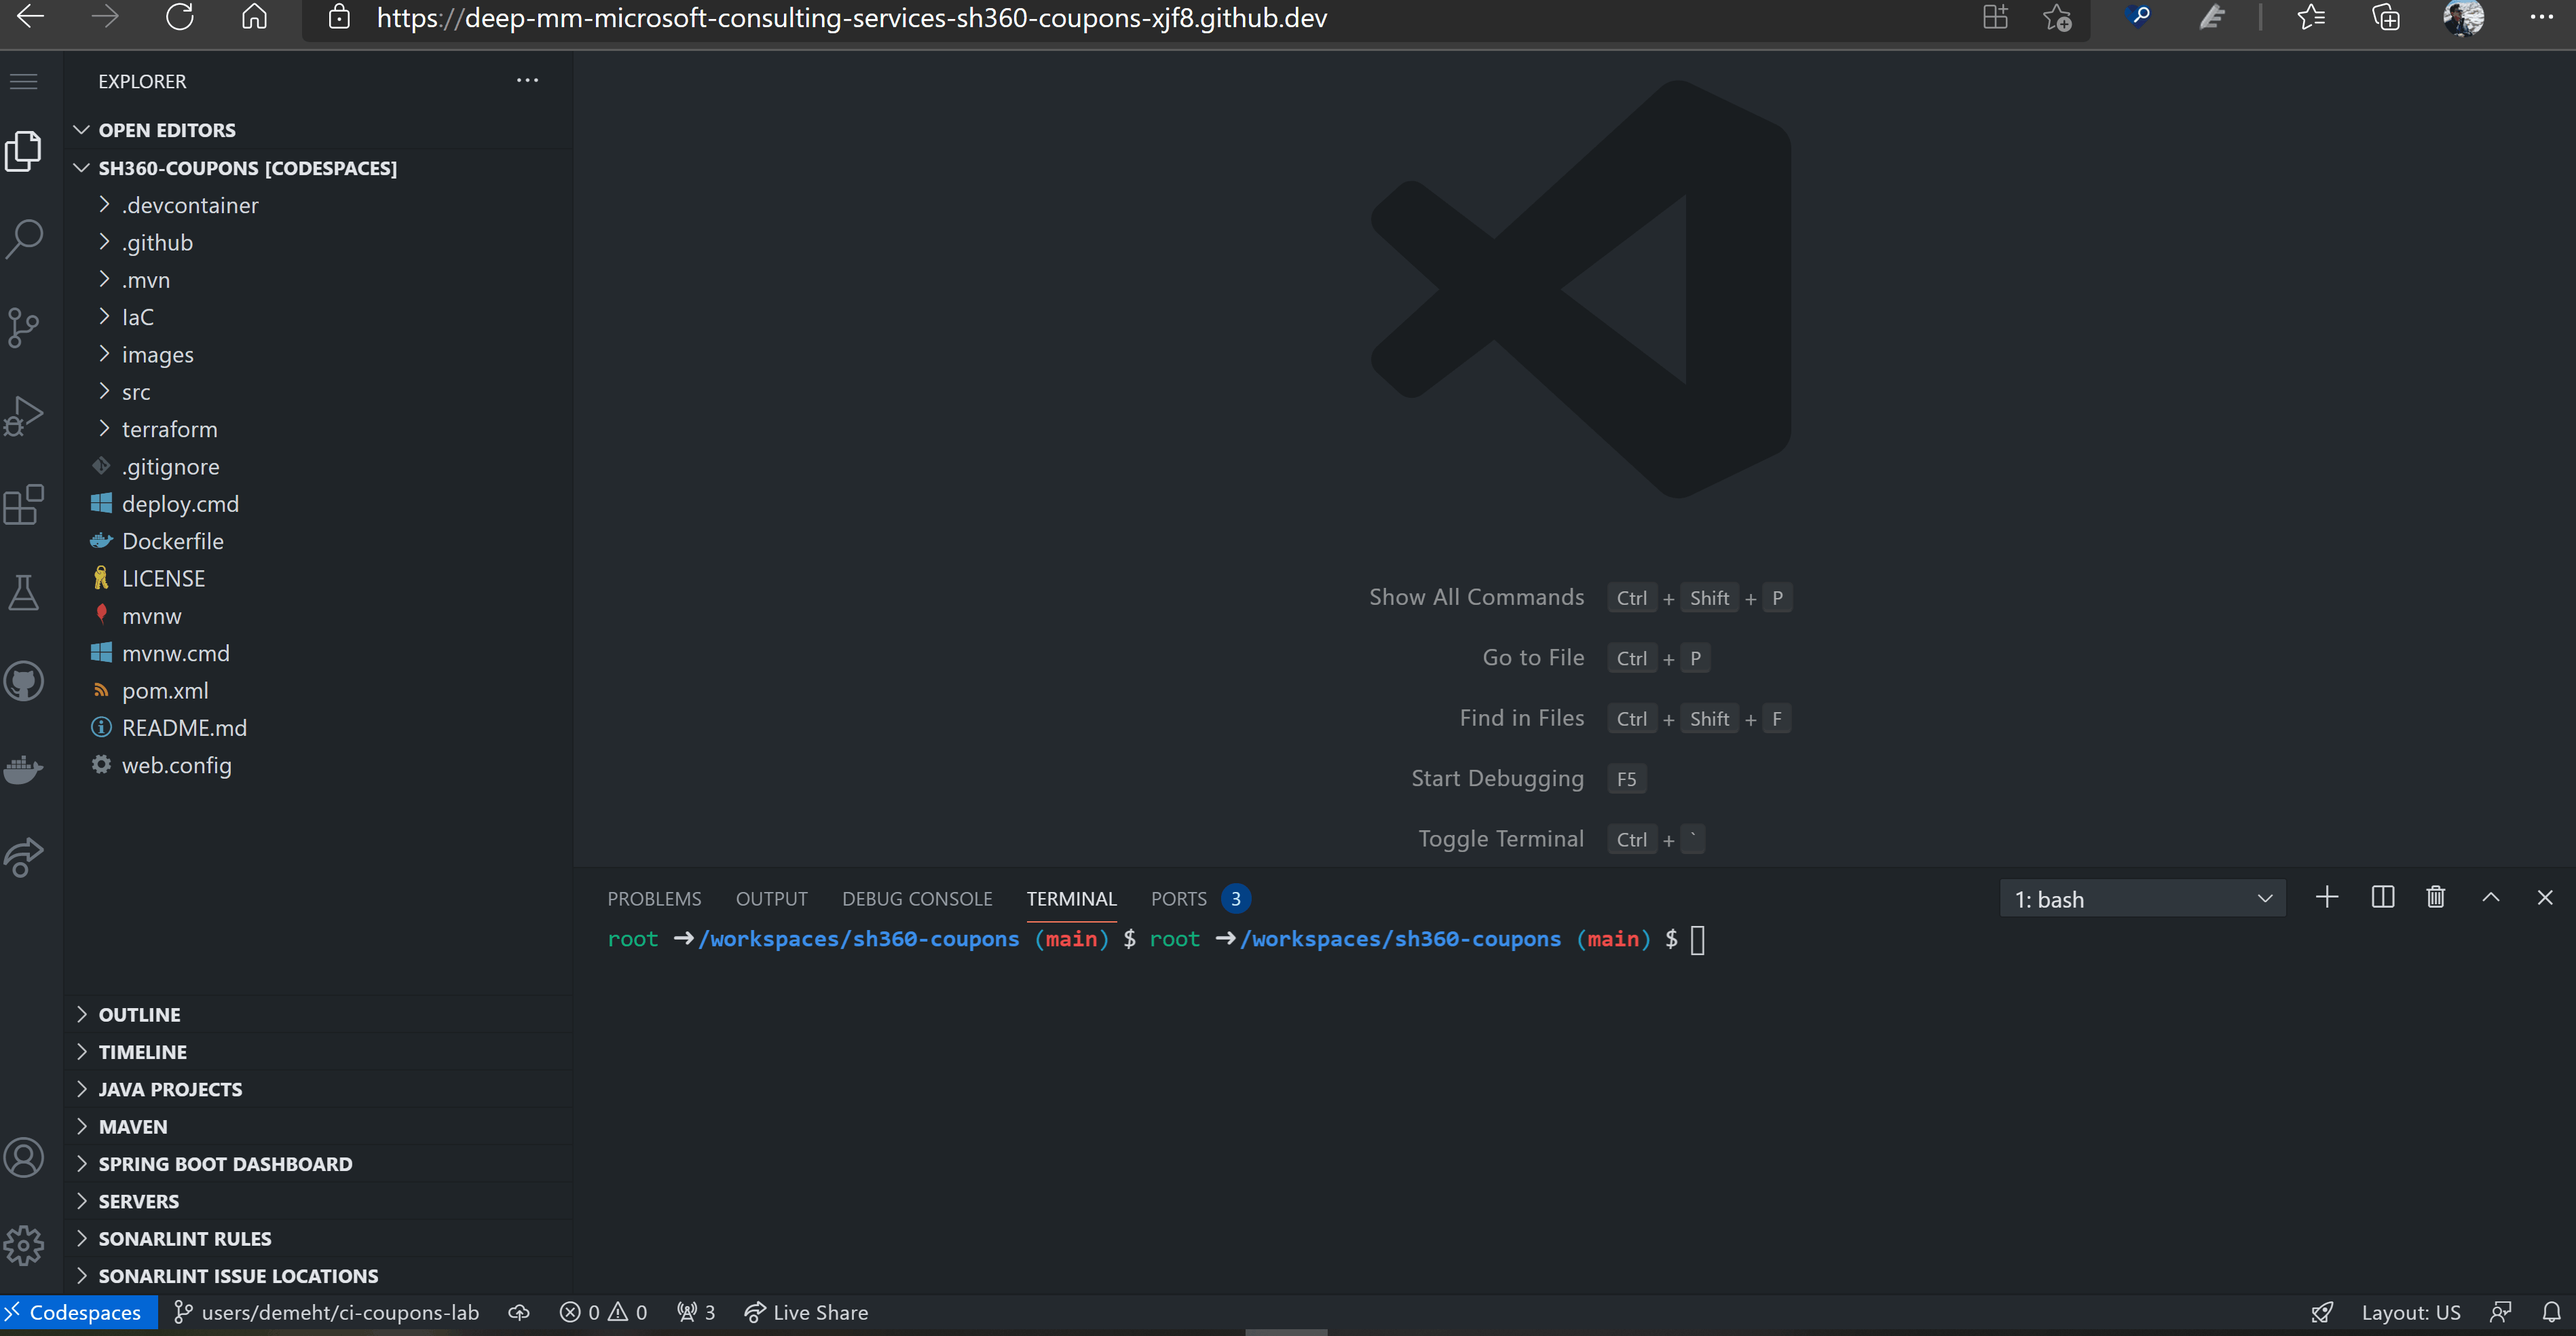
Task: Open notifications bell in status bar
Action: (2552, 1312)
